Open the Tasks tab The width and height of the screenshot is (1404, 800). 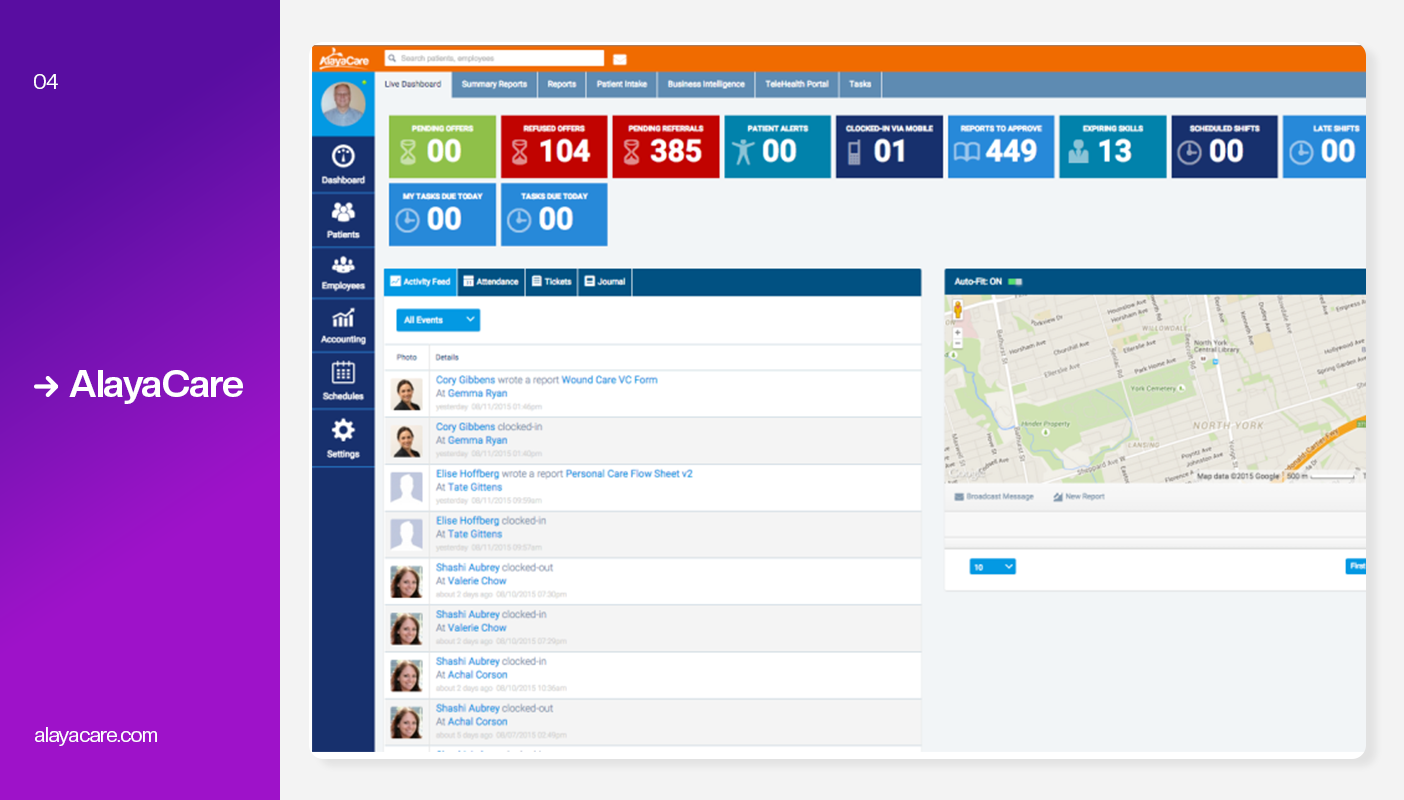tap(860, 84)
